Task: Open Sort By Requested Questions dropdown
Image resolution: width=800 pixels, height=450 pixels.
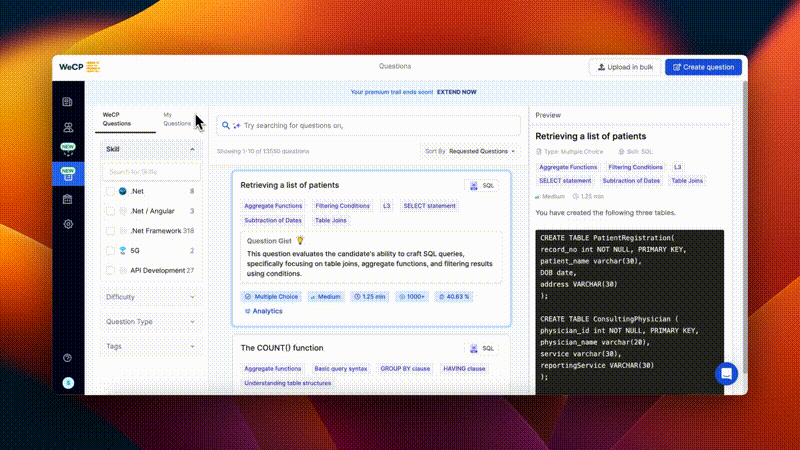Action: click(x=470, y=152)
